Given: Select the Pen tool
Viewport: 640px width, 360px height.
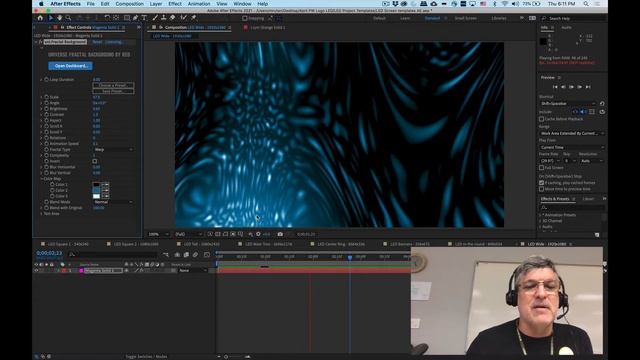Looking at the screenshot, I should (136, 18).
